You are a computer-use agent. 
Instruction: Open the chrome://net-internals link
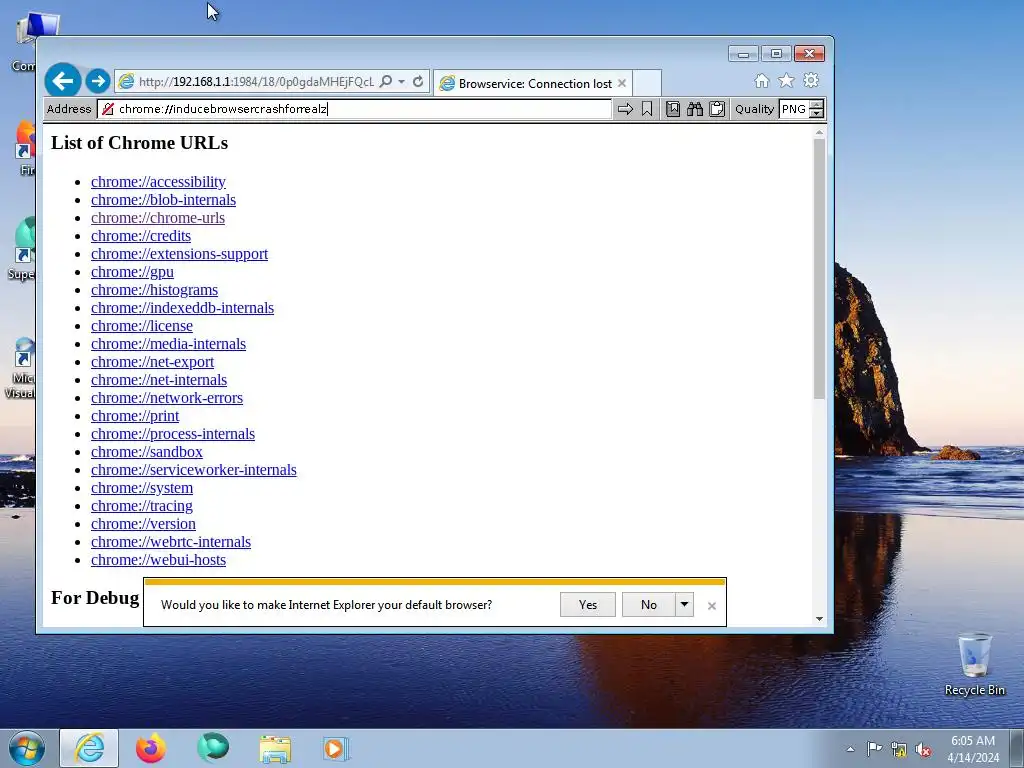159,379
